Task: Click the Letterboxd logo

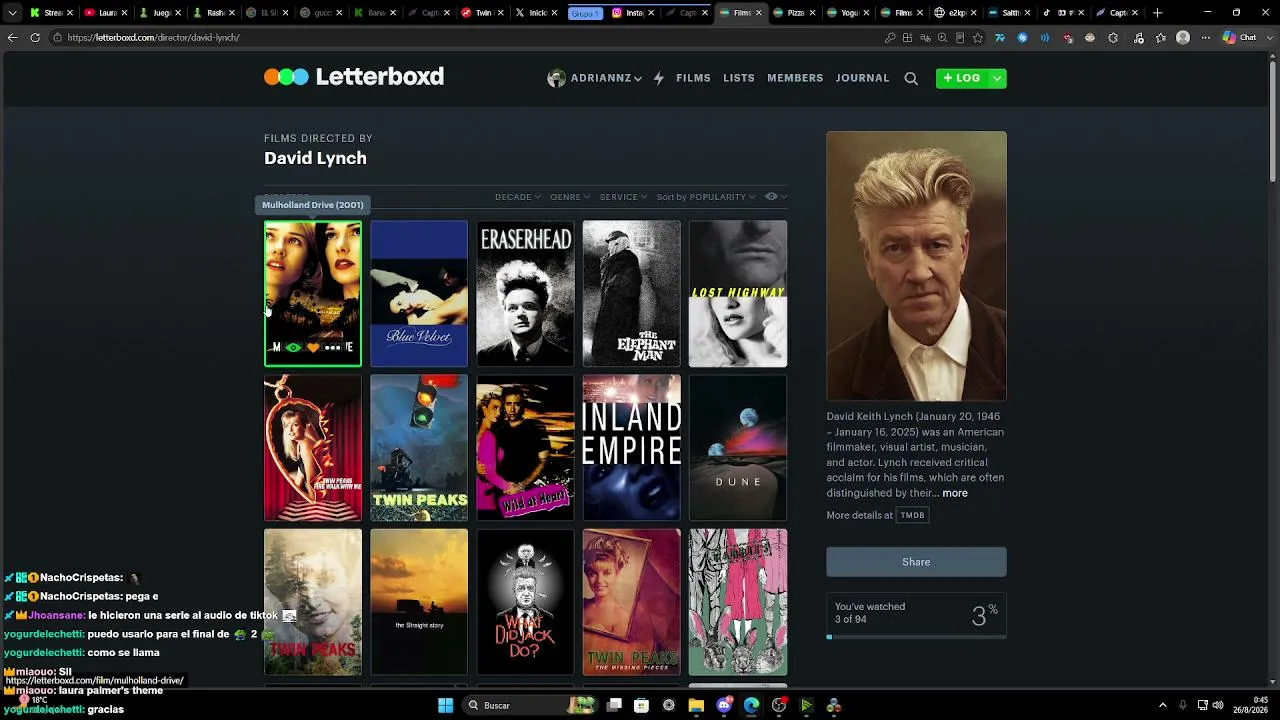Action: tap(354, 77)
